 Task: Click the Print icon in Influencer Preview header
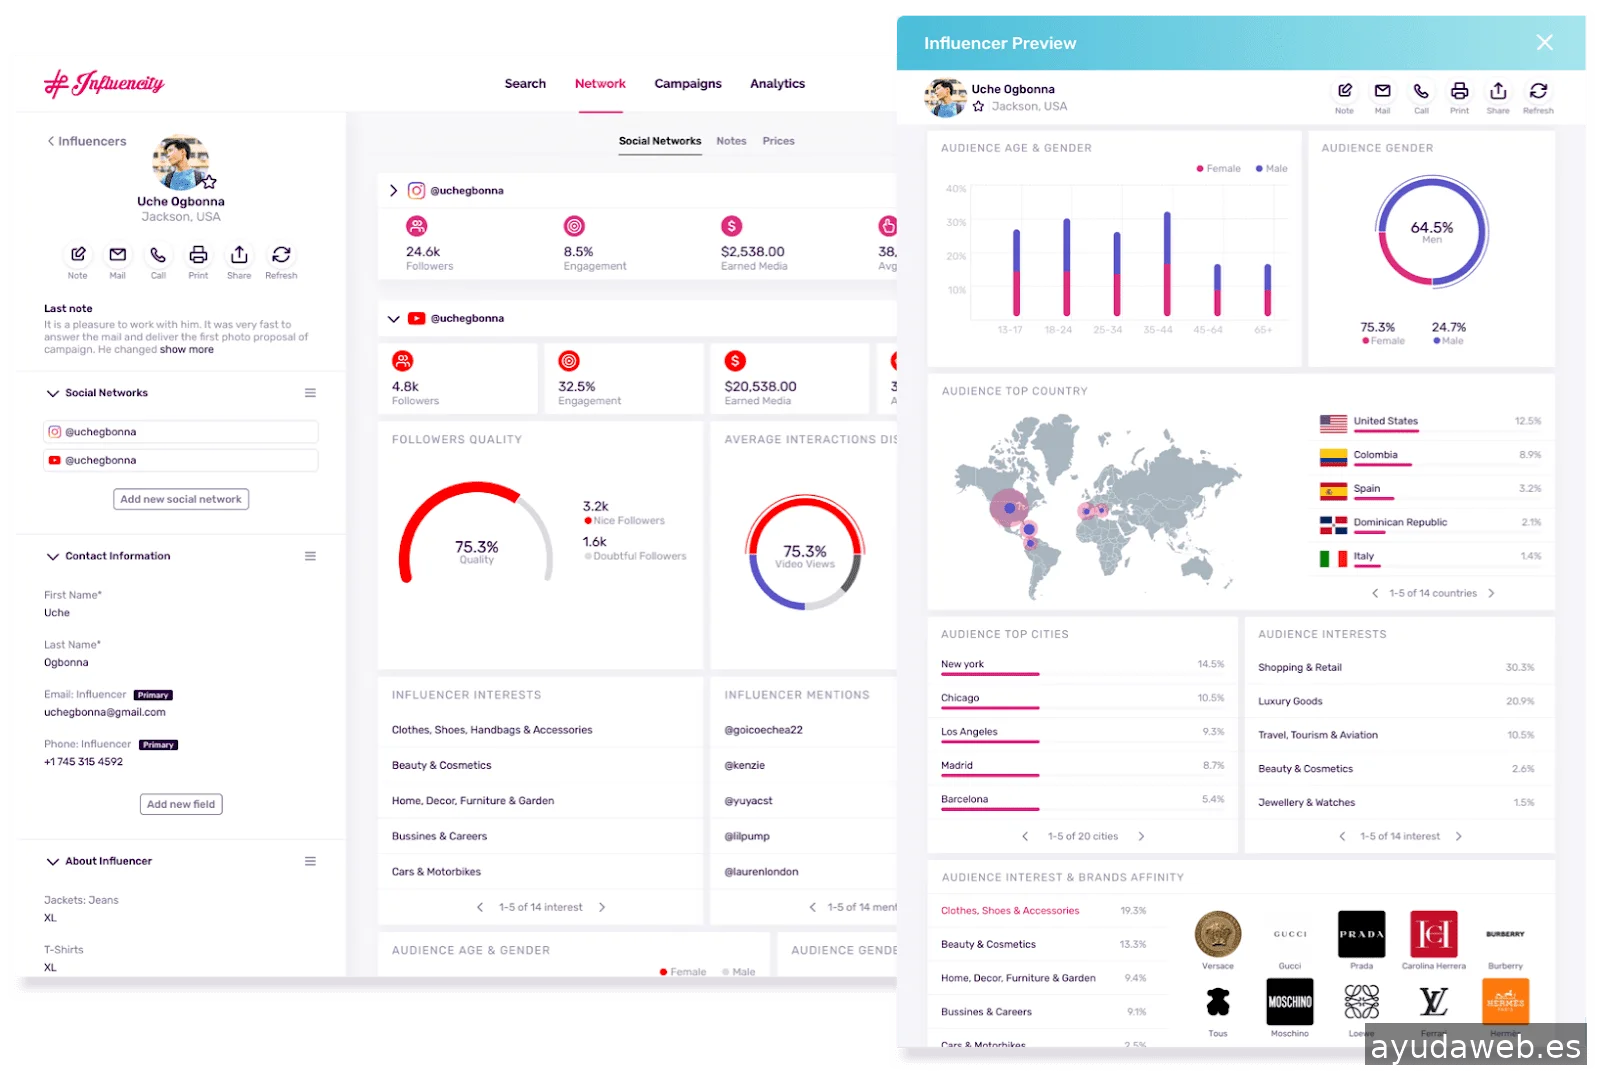click(x=1459, y=91)
